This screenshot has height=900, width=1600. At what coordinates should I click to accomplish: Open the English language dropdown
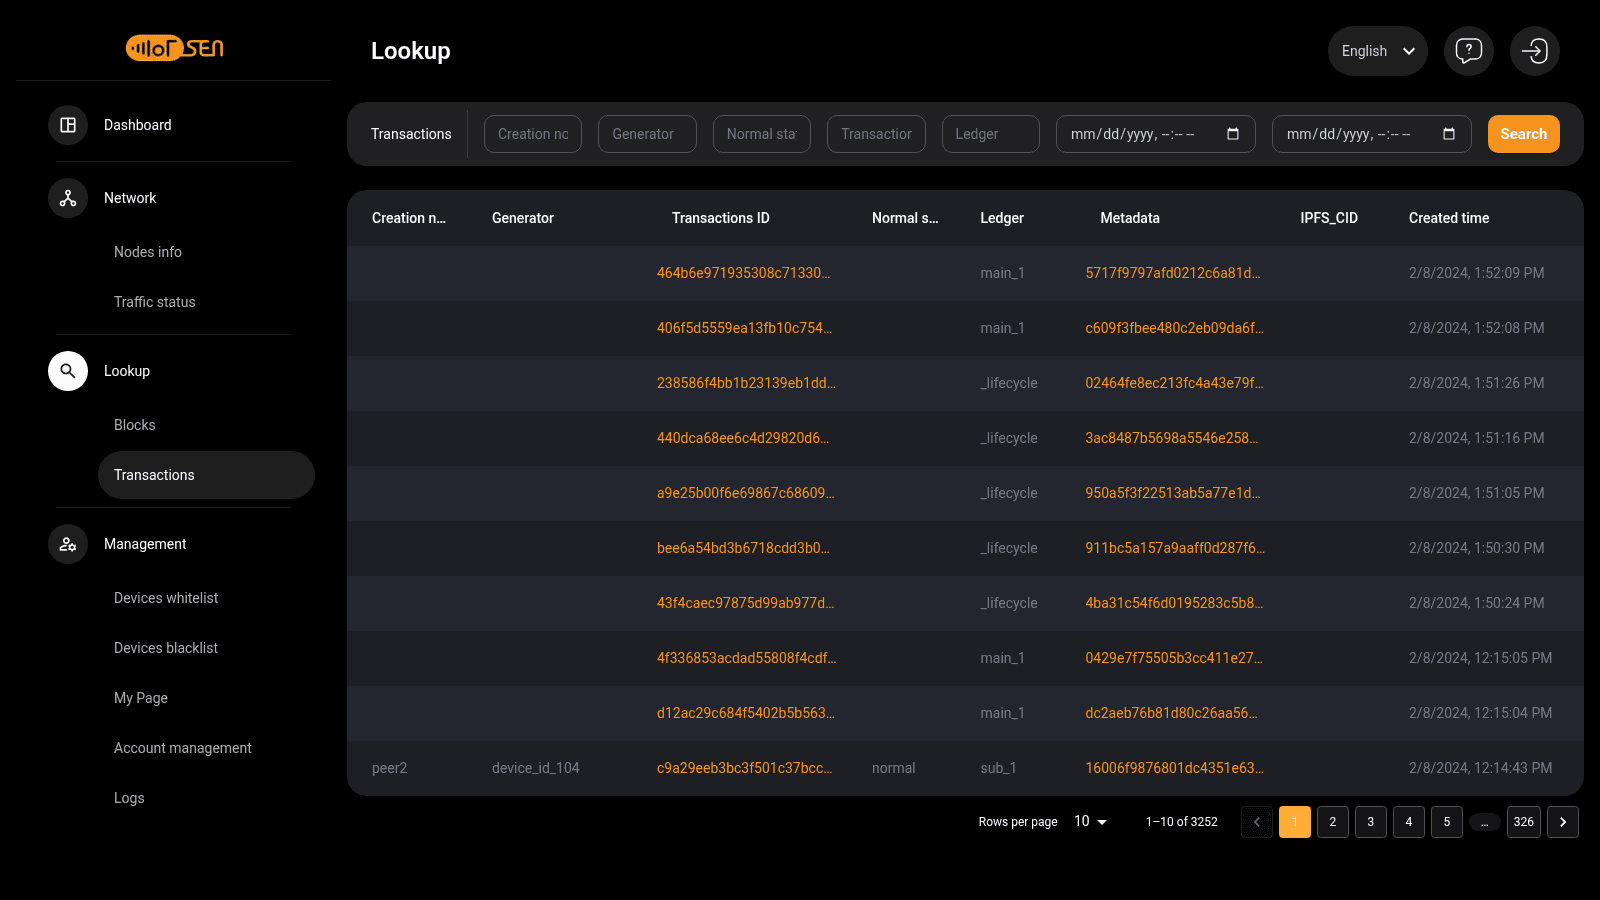pyautogui.click(x=1378, y=51)
